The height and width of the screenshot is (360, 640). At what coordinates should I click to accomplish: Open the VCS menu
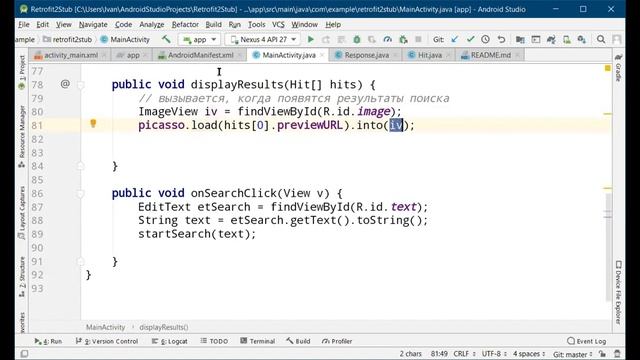pyautogui.click(x=278, y=24)
